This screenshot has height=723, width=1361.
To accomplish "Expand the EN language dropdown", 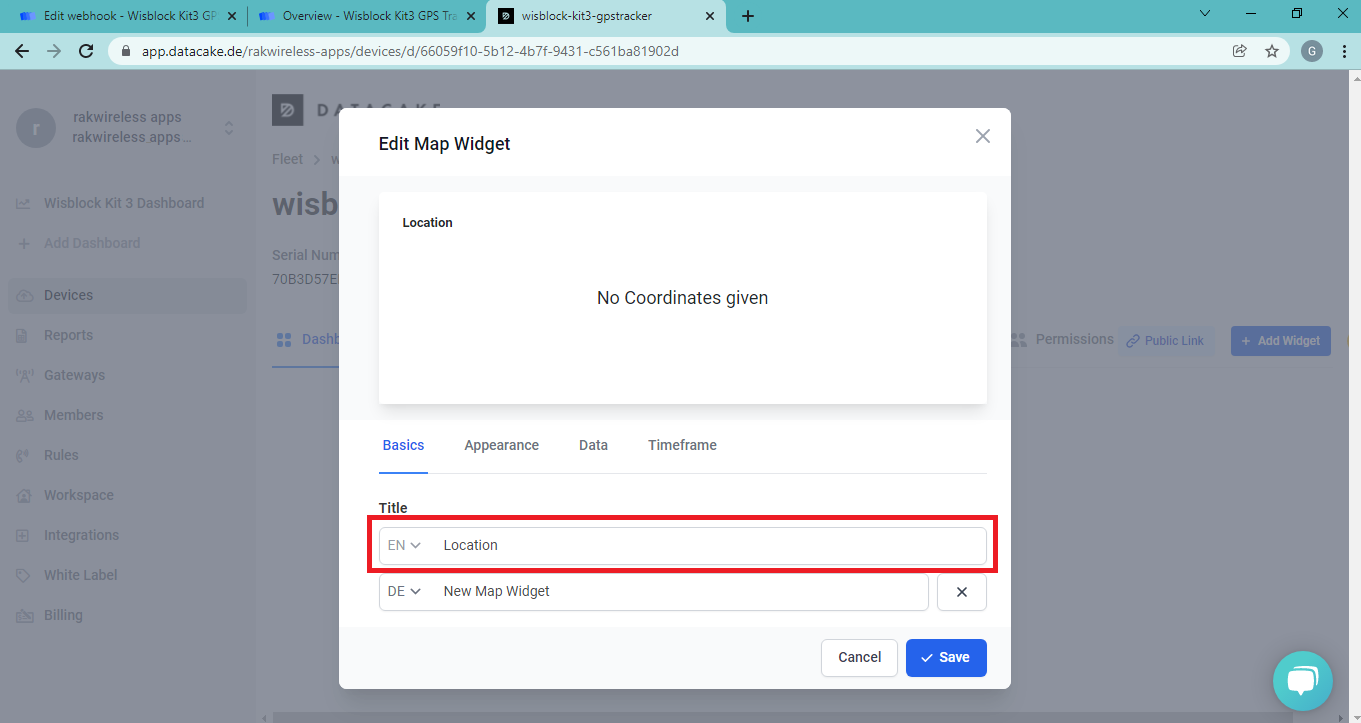I will tap(405, 545).
